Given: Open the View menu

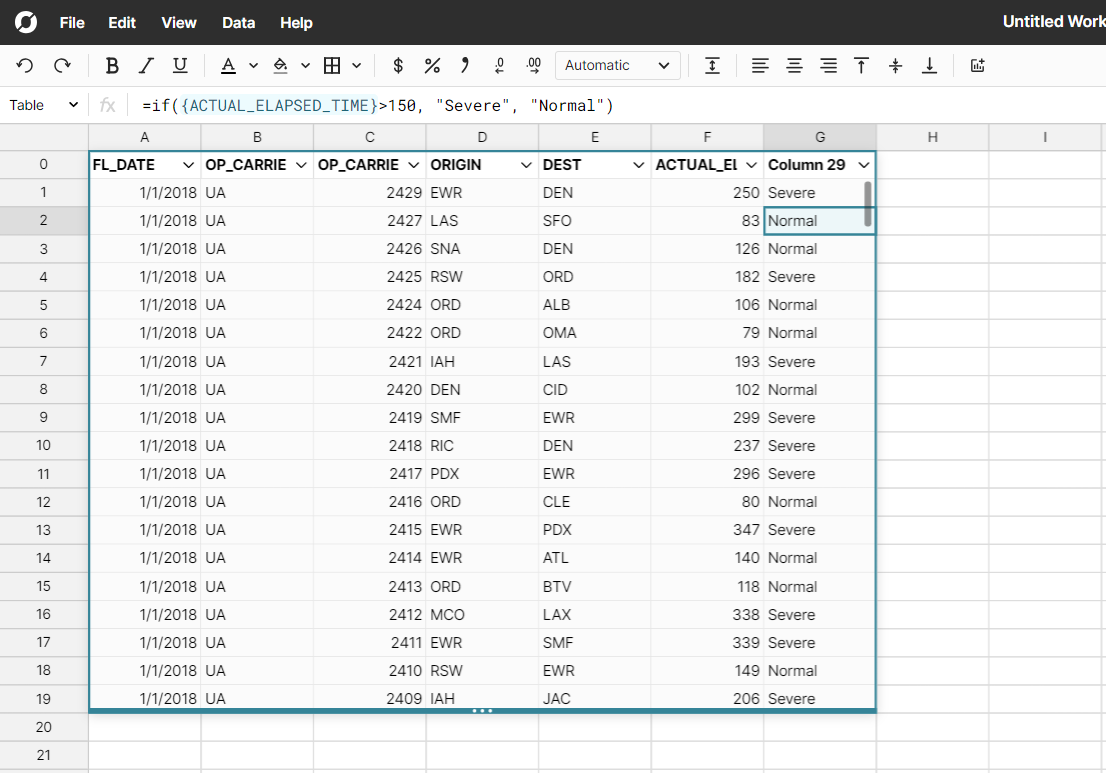Looking at the screenshot, I should click(x=179, y=22).
